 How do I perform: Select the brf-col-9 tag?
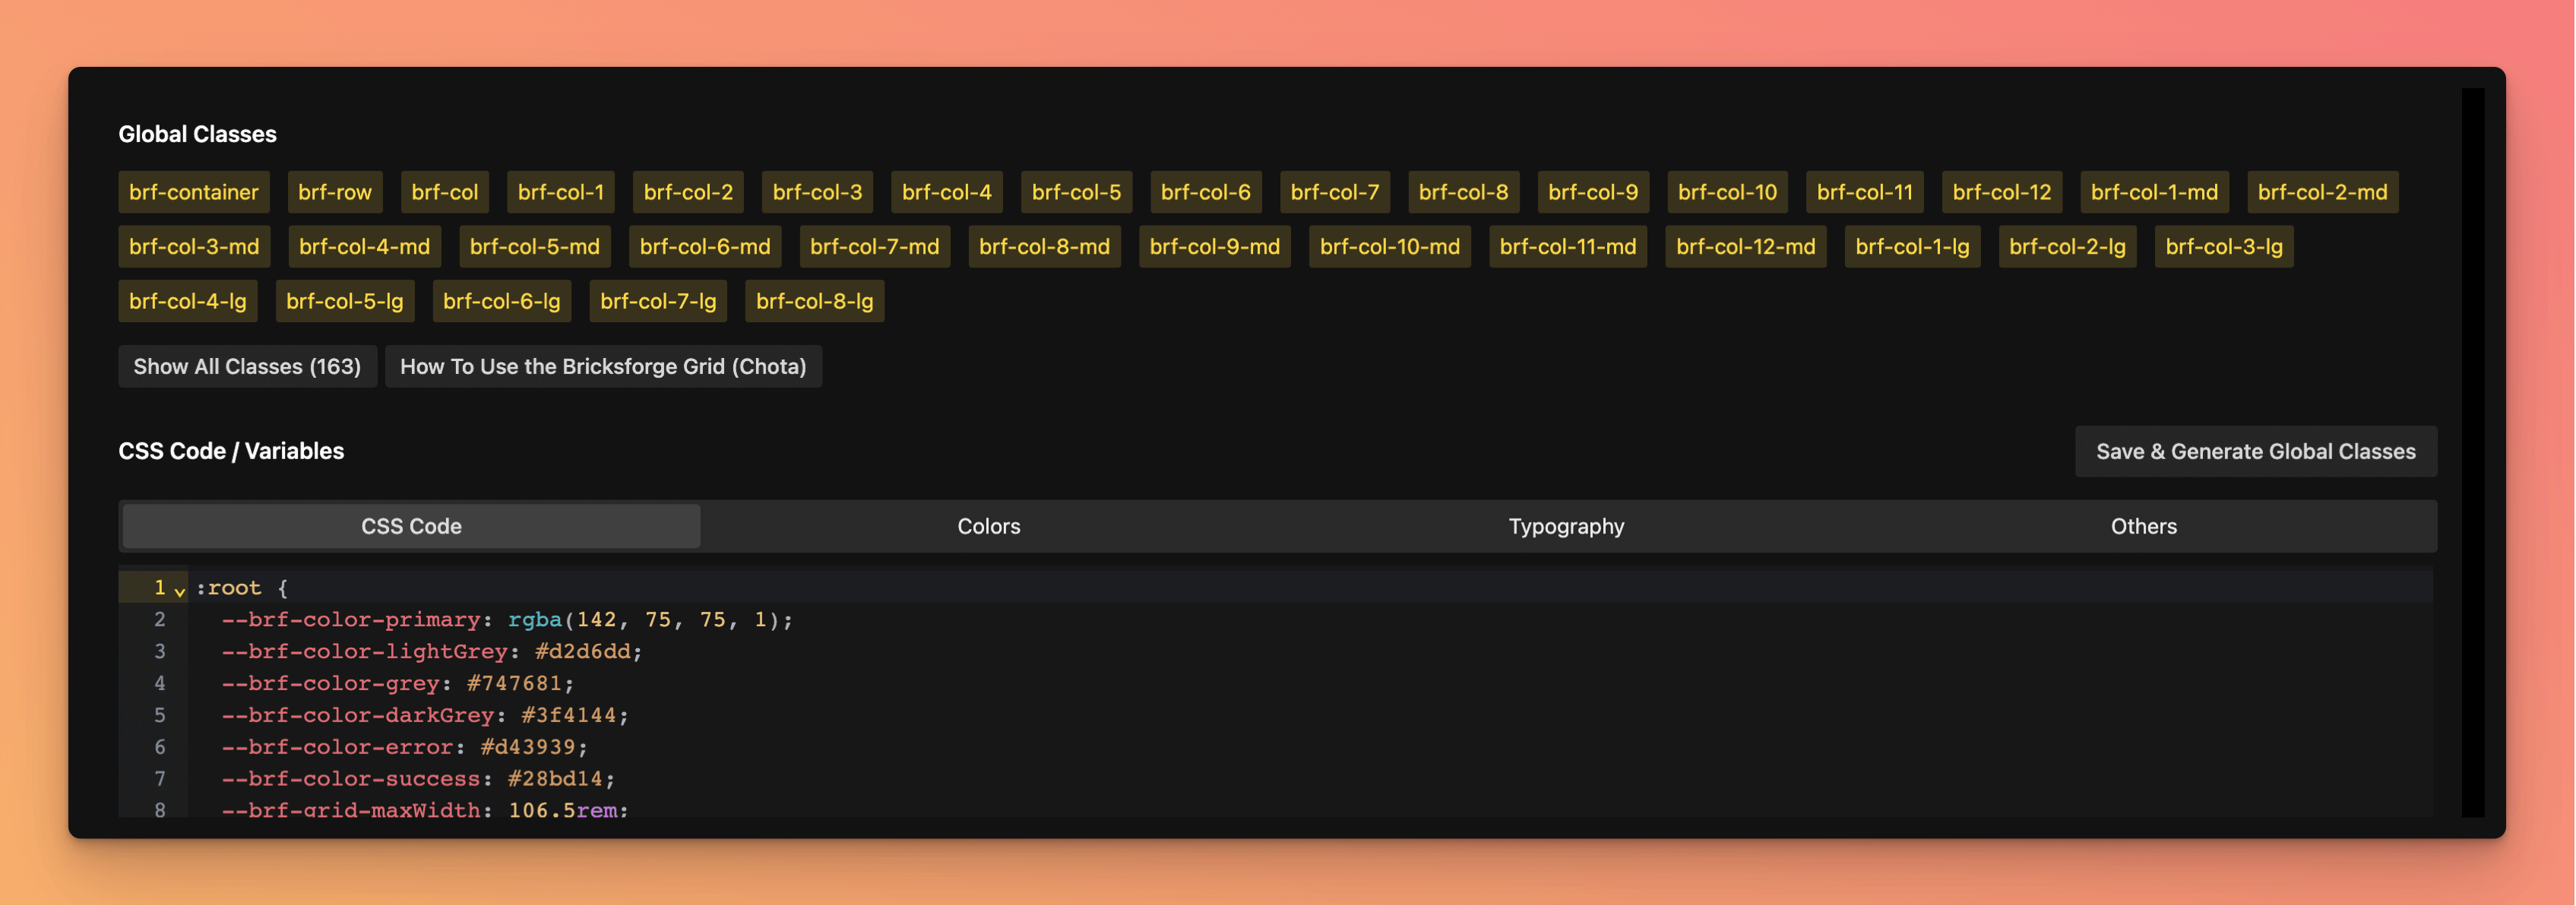click(x=1593, y=192)
